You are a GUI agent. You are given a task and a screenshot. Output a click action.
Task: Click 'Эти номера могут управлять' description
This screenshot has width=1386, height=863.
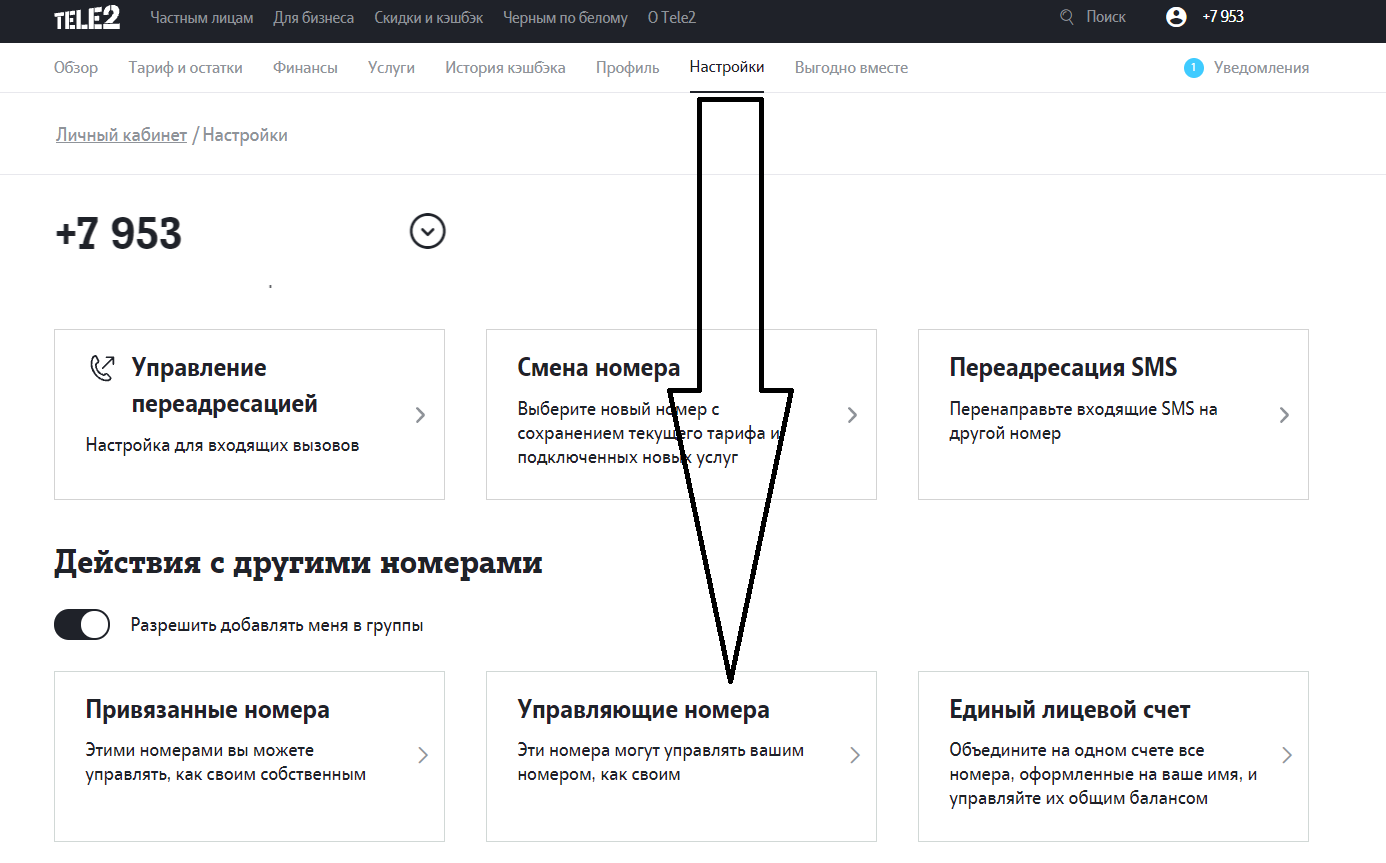coord(661,762)
